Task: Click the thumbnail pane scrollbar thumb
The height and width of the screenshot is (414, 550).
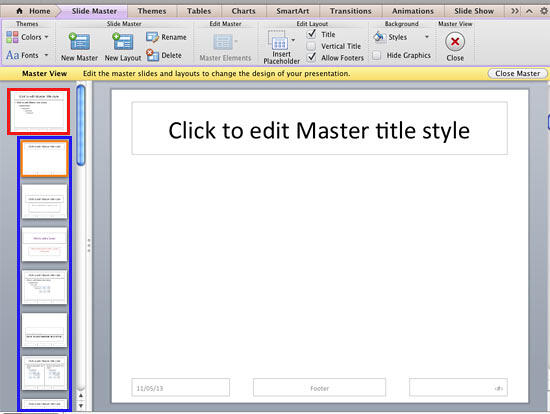Action: pos(81,125)
